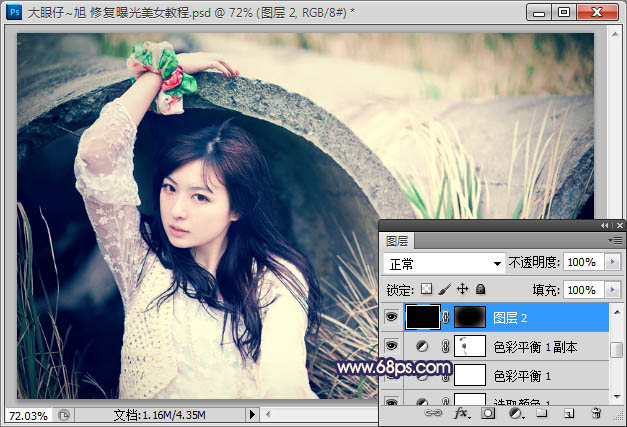Select the 图层 tab
The image size is (627, 427).
coord(397,241)
